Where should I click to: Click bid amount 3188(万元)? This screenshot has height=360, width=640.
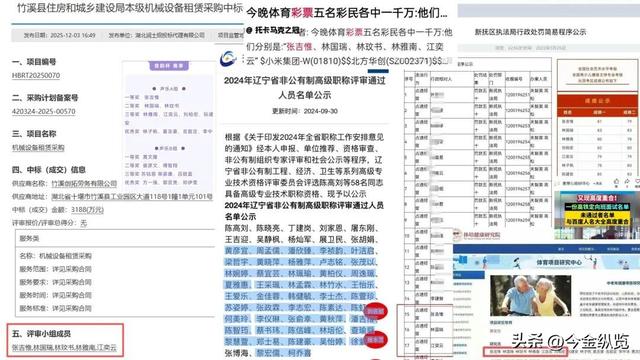tap(87, 210)
